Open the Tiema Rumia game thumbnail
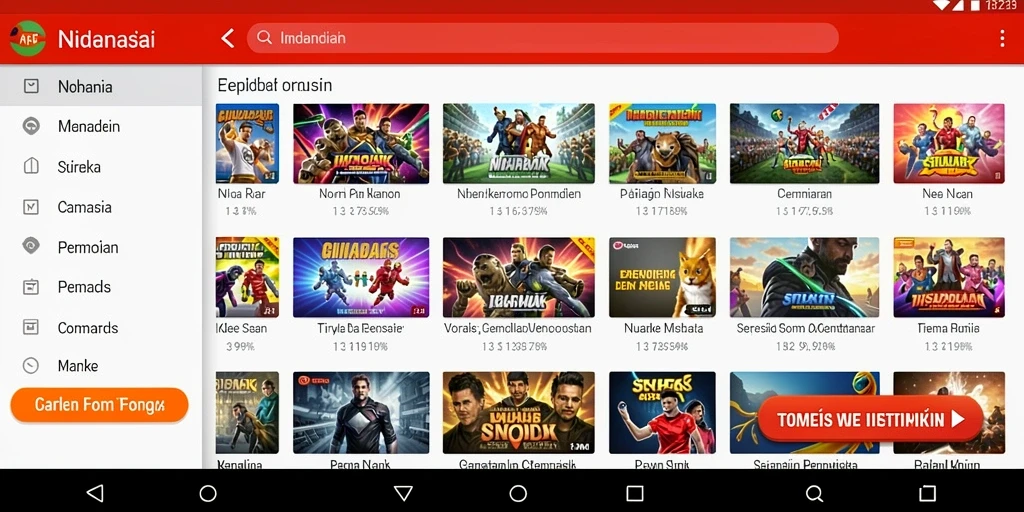Screen dimensions: 1024x512 pos(949,278)
